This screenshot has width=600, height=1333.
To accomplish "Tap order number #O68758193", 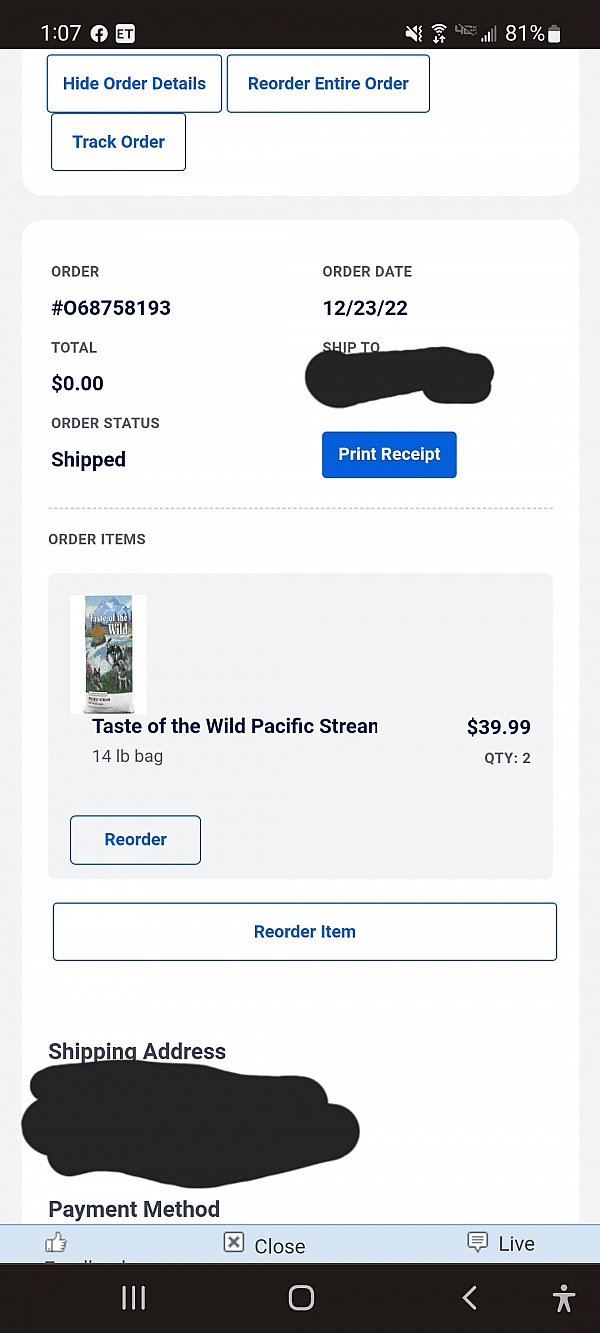I will 111,308.
